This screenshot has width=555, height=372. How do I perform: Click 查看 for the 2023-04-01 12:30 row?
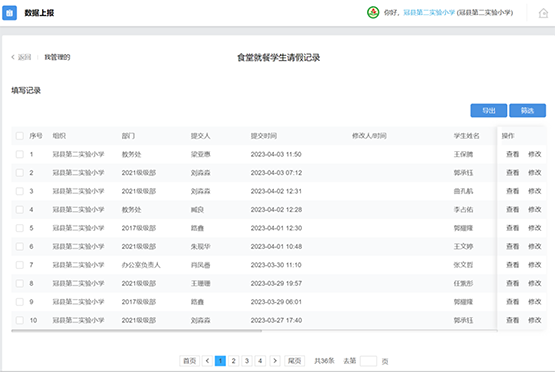click(512, 228)
